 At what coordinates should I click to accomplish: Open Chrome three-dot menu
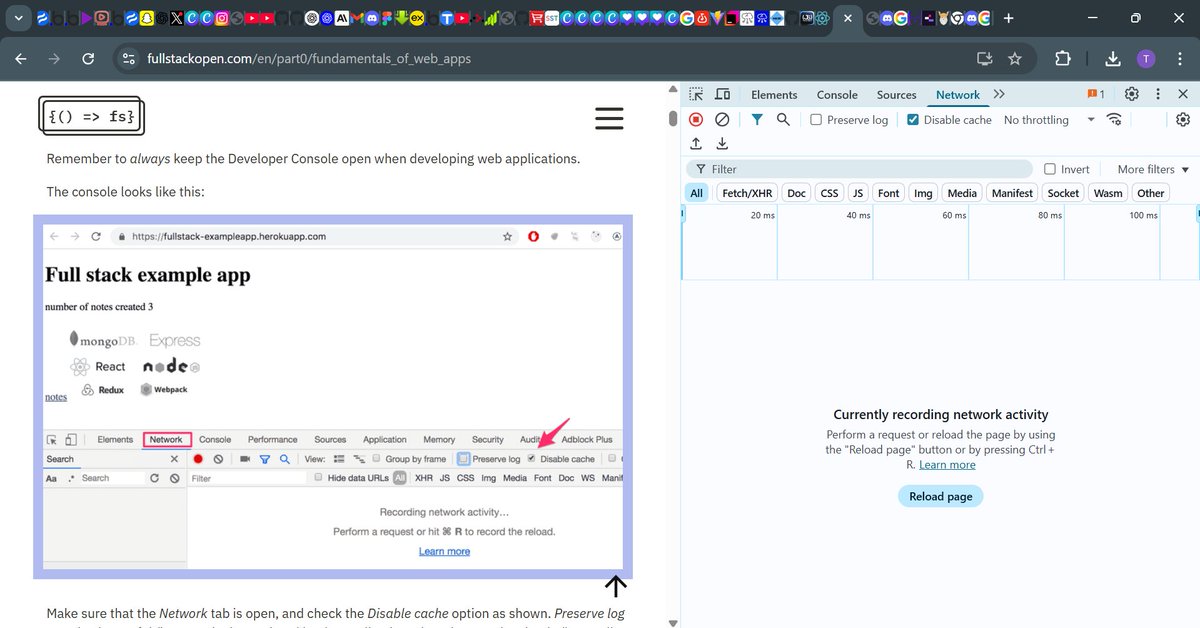(1179, 59)
